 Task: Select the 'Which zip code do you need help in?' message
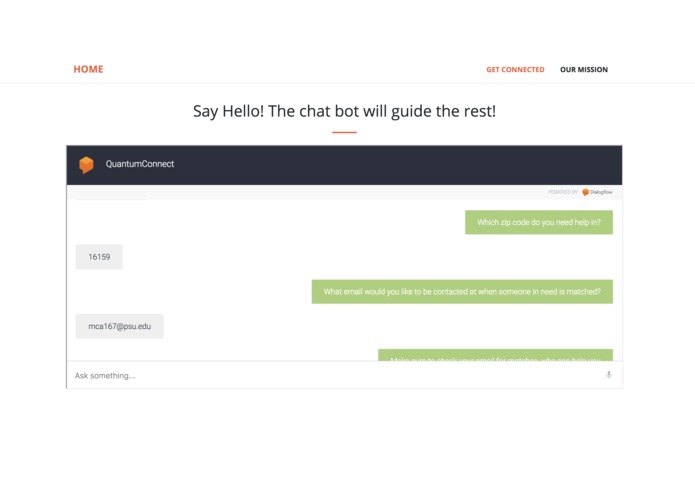[539, 222]
